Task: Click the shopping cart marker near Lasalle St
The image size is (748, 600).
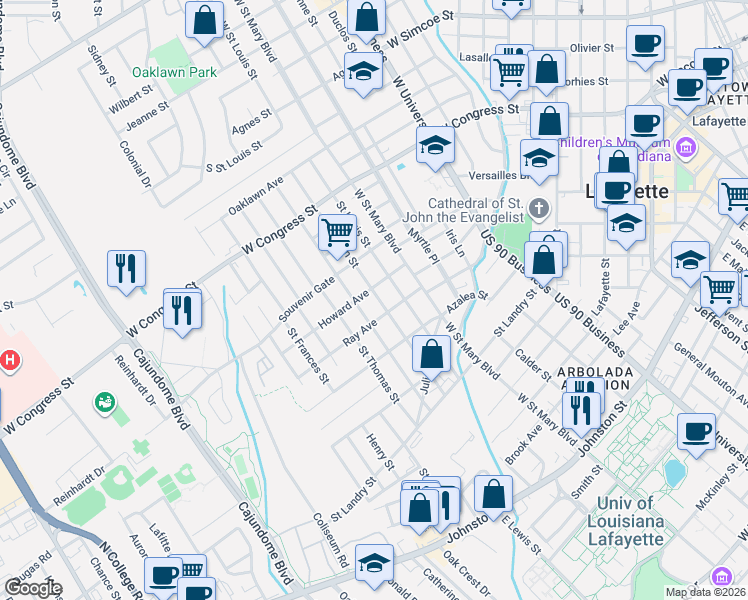Action: 509,75
